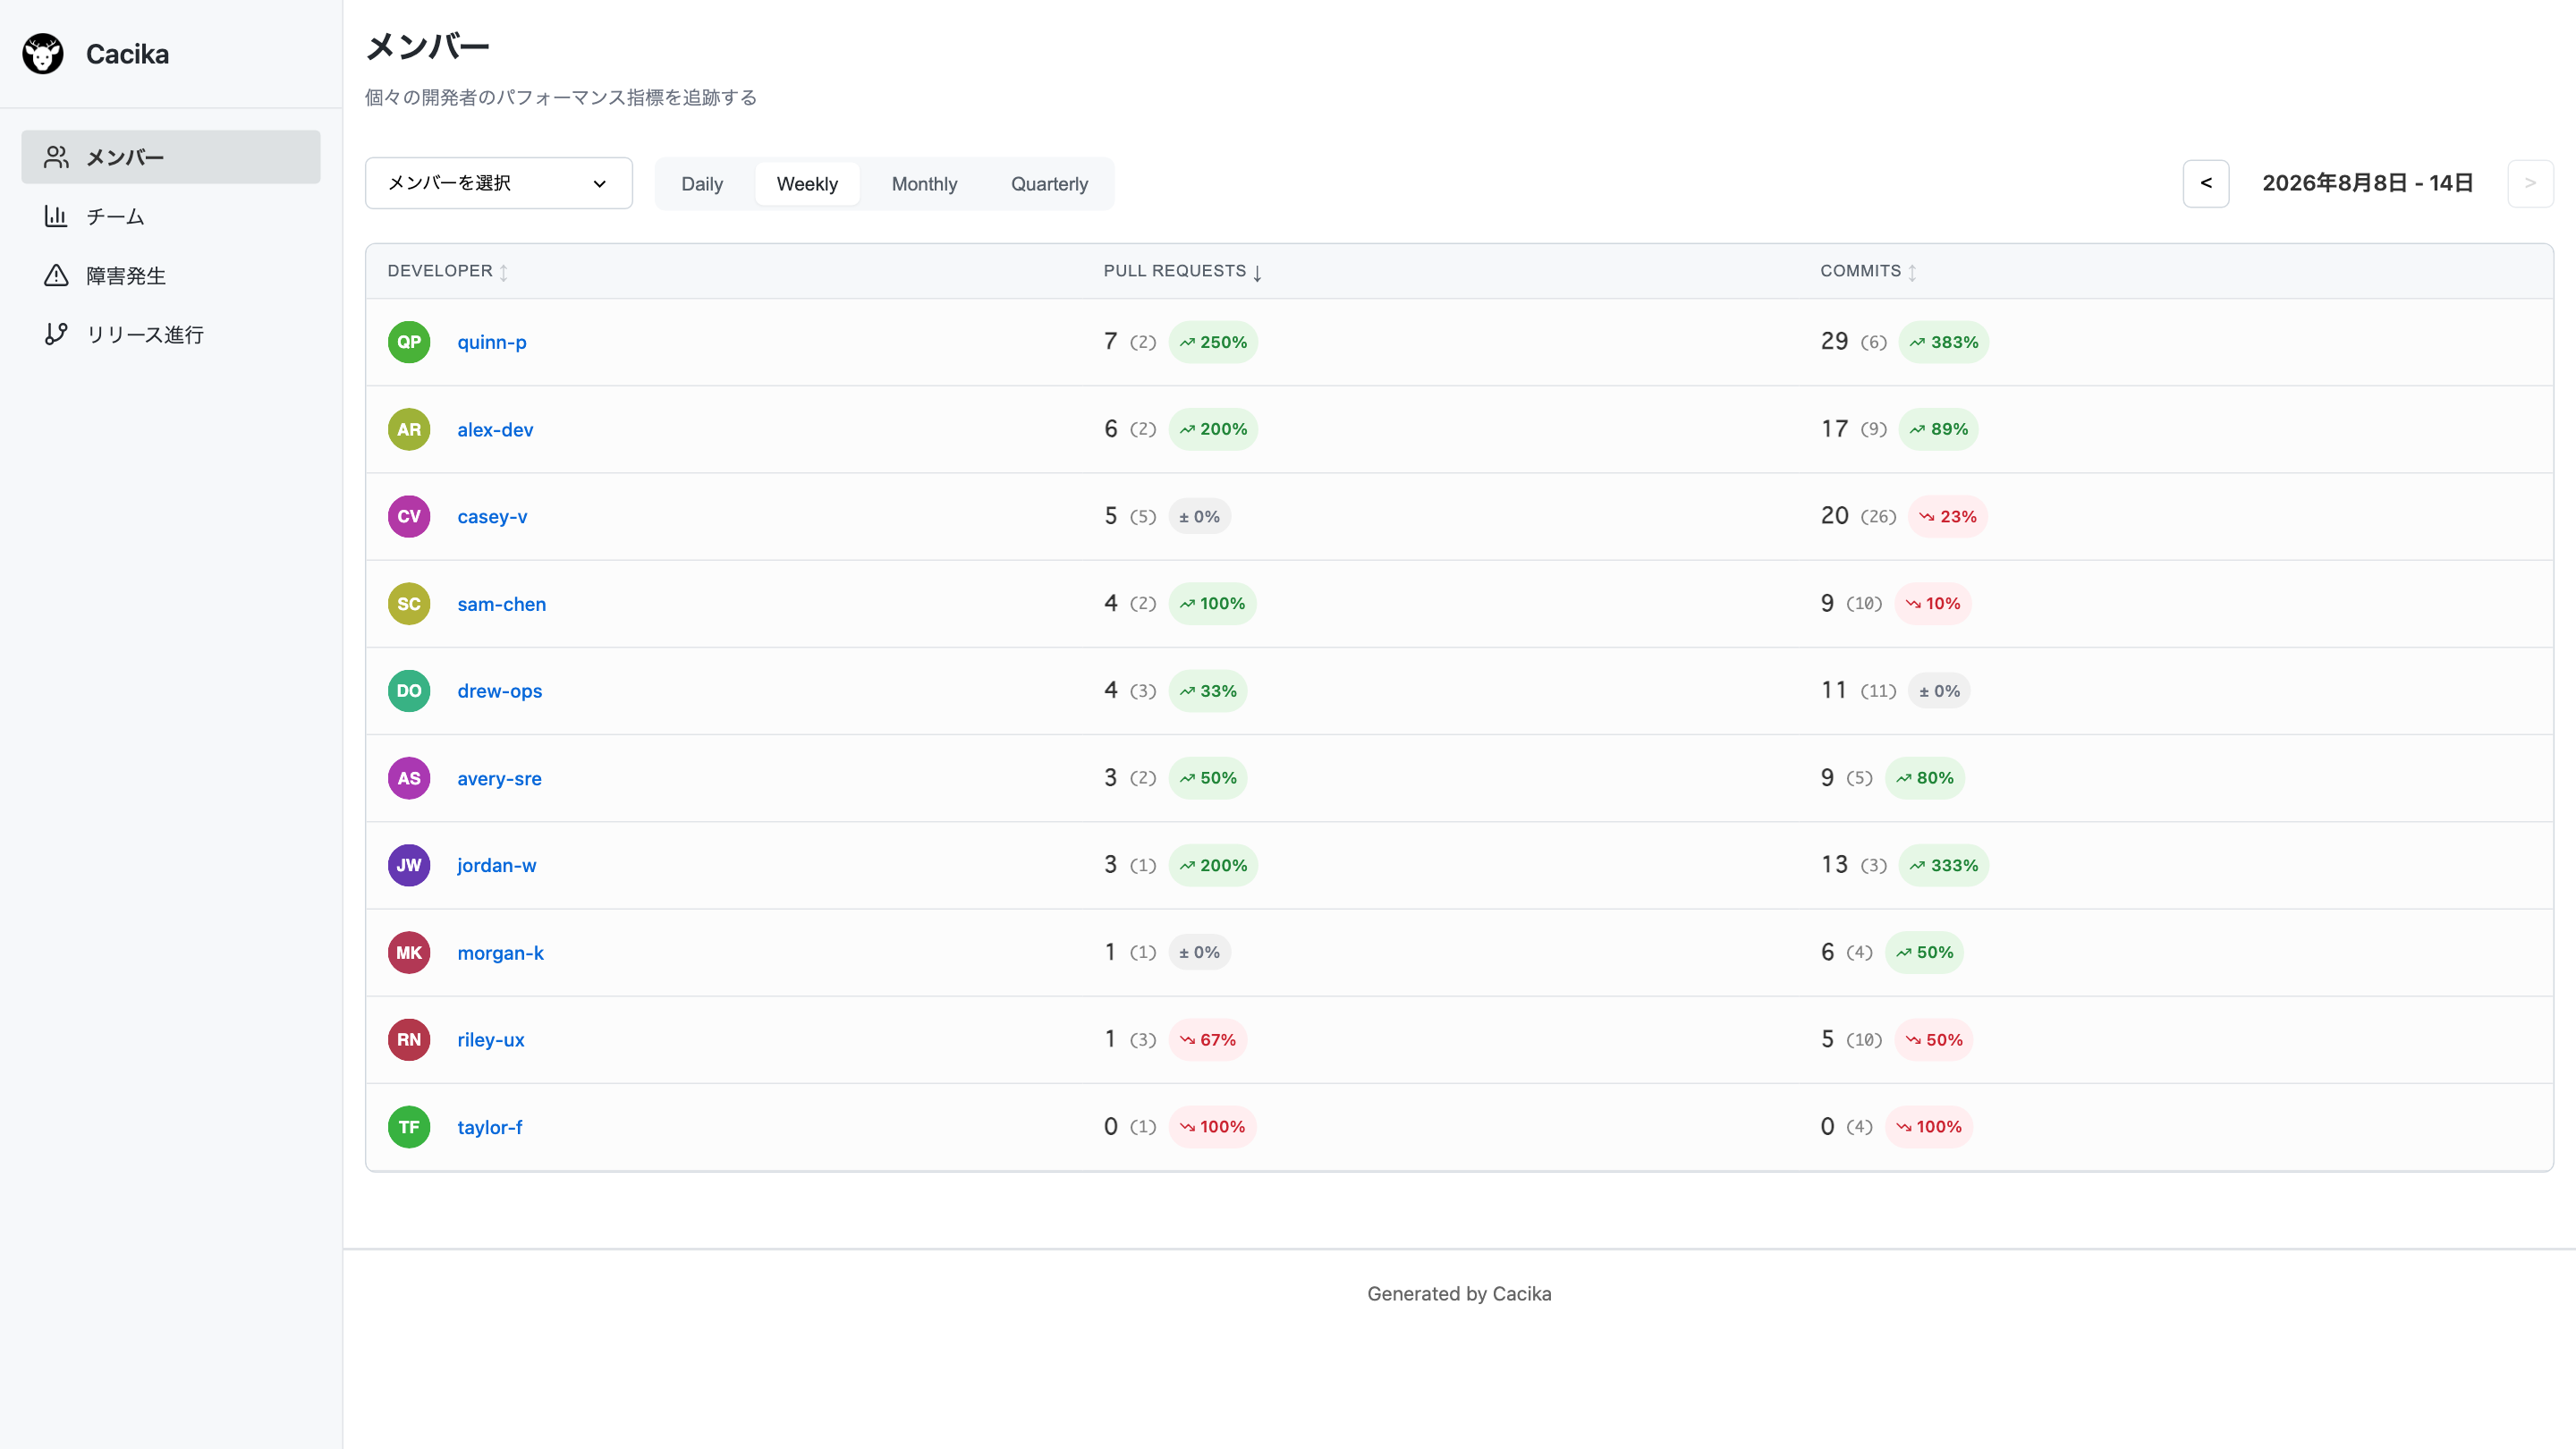Switch to the Daily tab
Screen dimensions: 2576x1449
point(702,184)
